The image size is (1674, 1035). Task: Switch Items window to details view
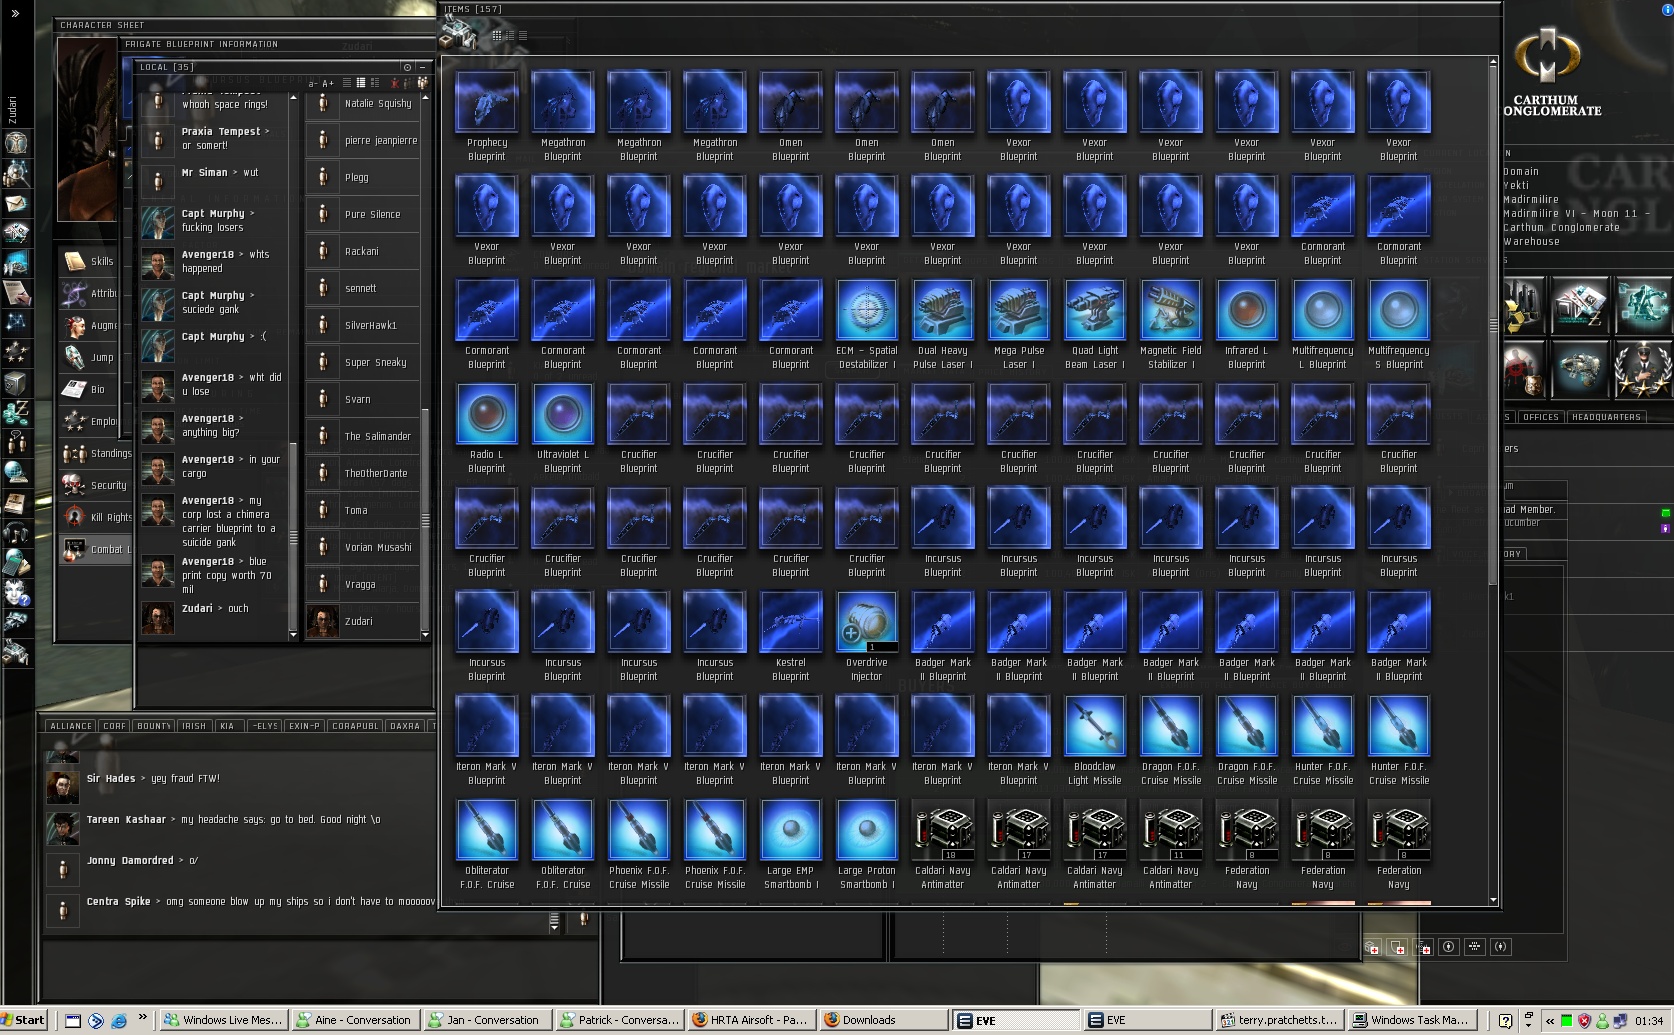point(510,35)
